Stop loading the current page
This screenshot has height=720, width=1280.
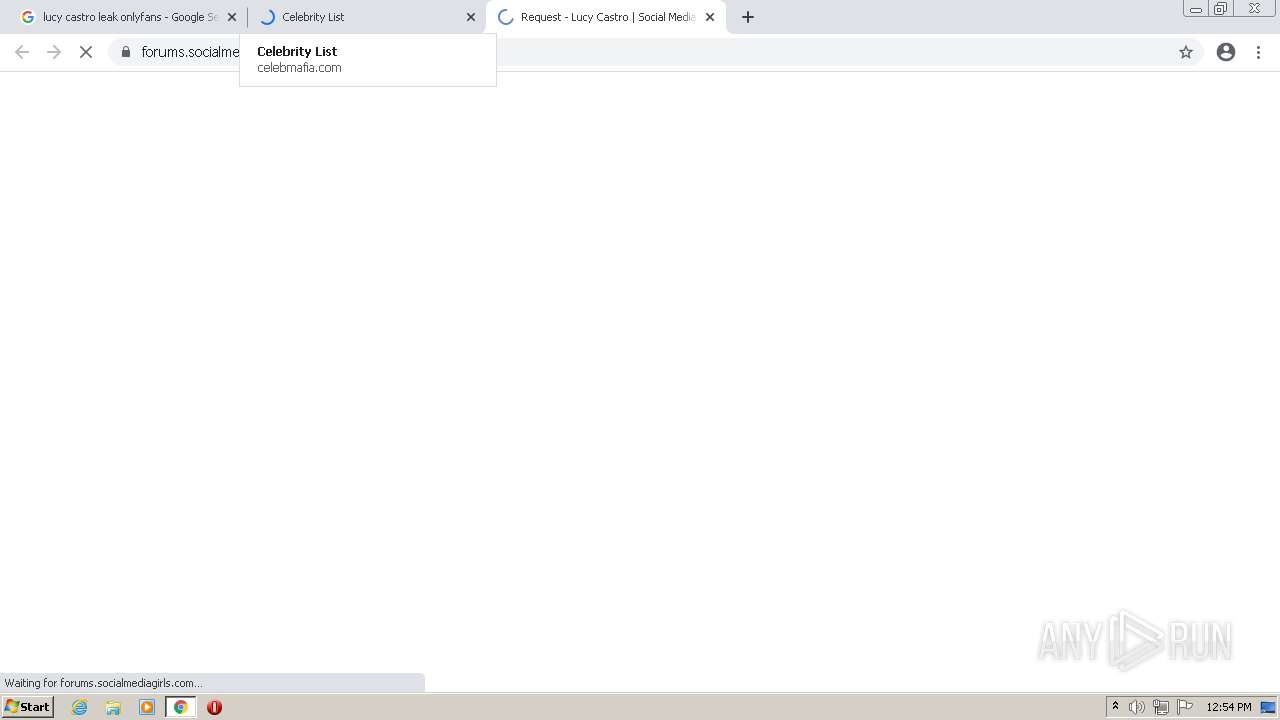(x=86, y=52)
